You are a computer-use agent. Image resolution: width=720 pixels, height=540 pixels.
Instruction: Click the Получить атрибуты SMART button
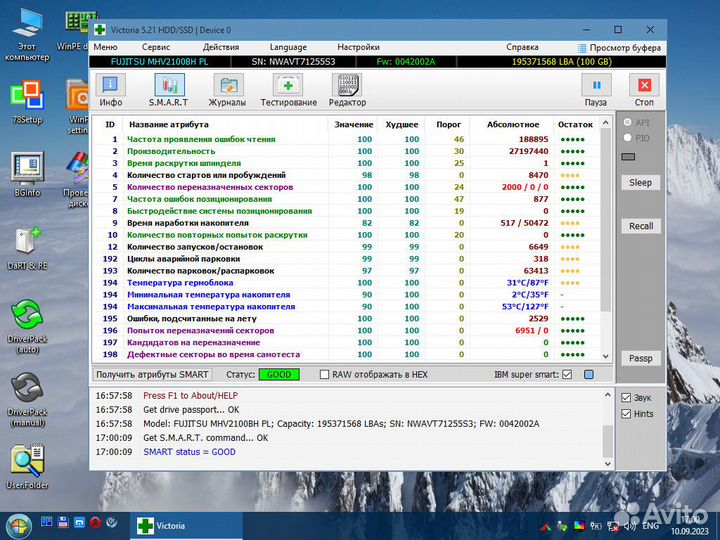coord(152,375)
